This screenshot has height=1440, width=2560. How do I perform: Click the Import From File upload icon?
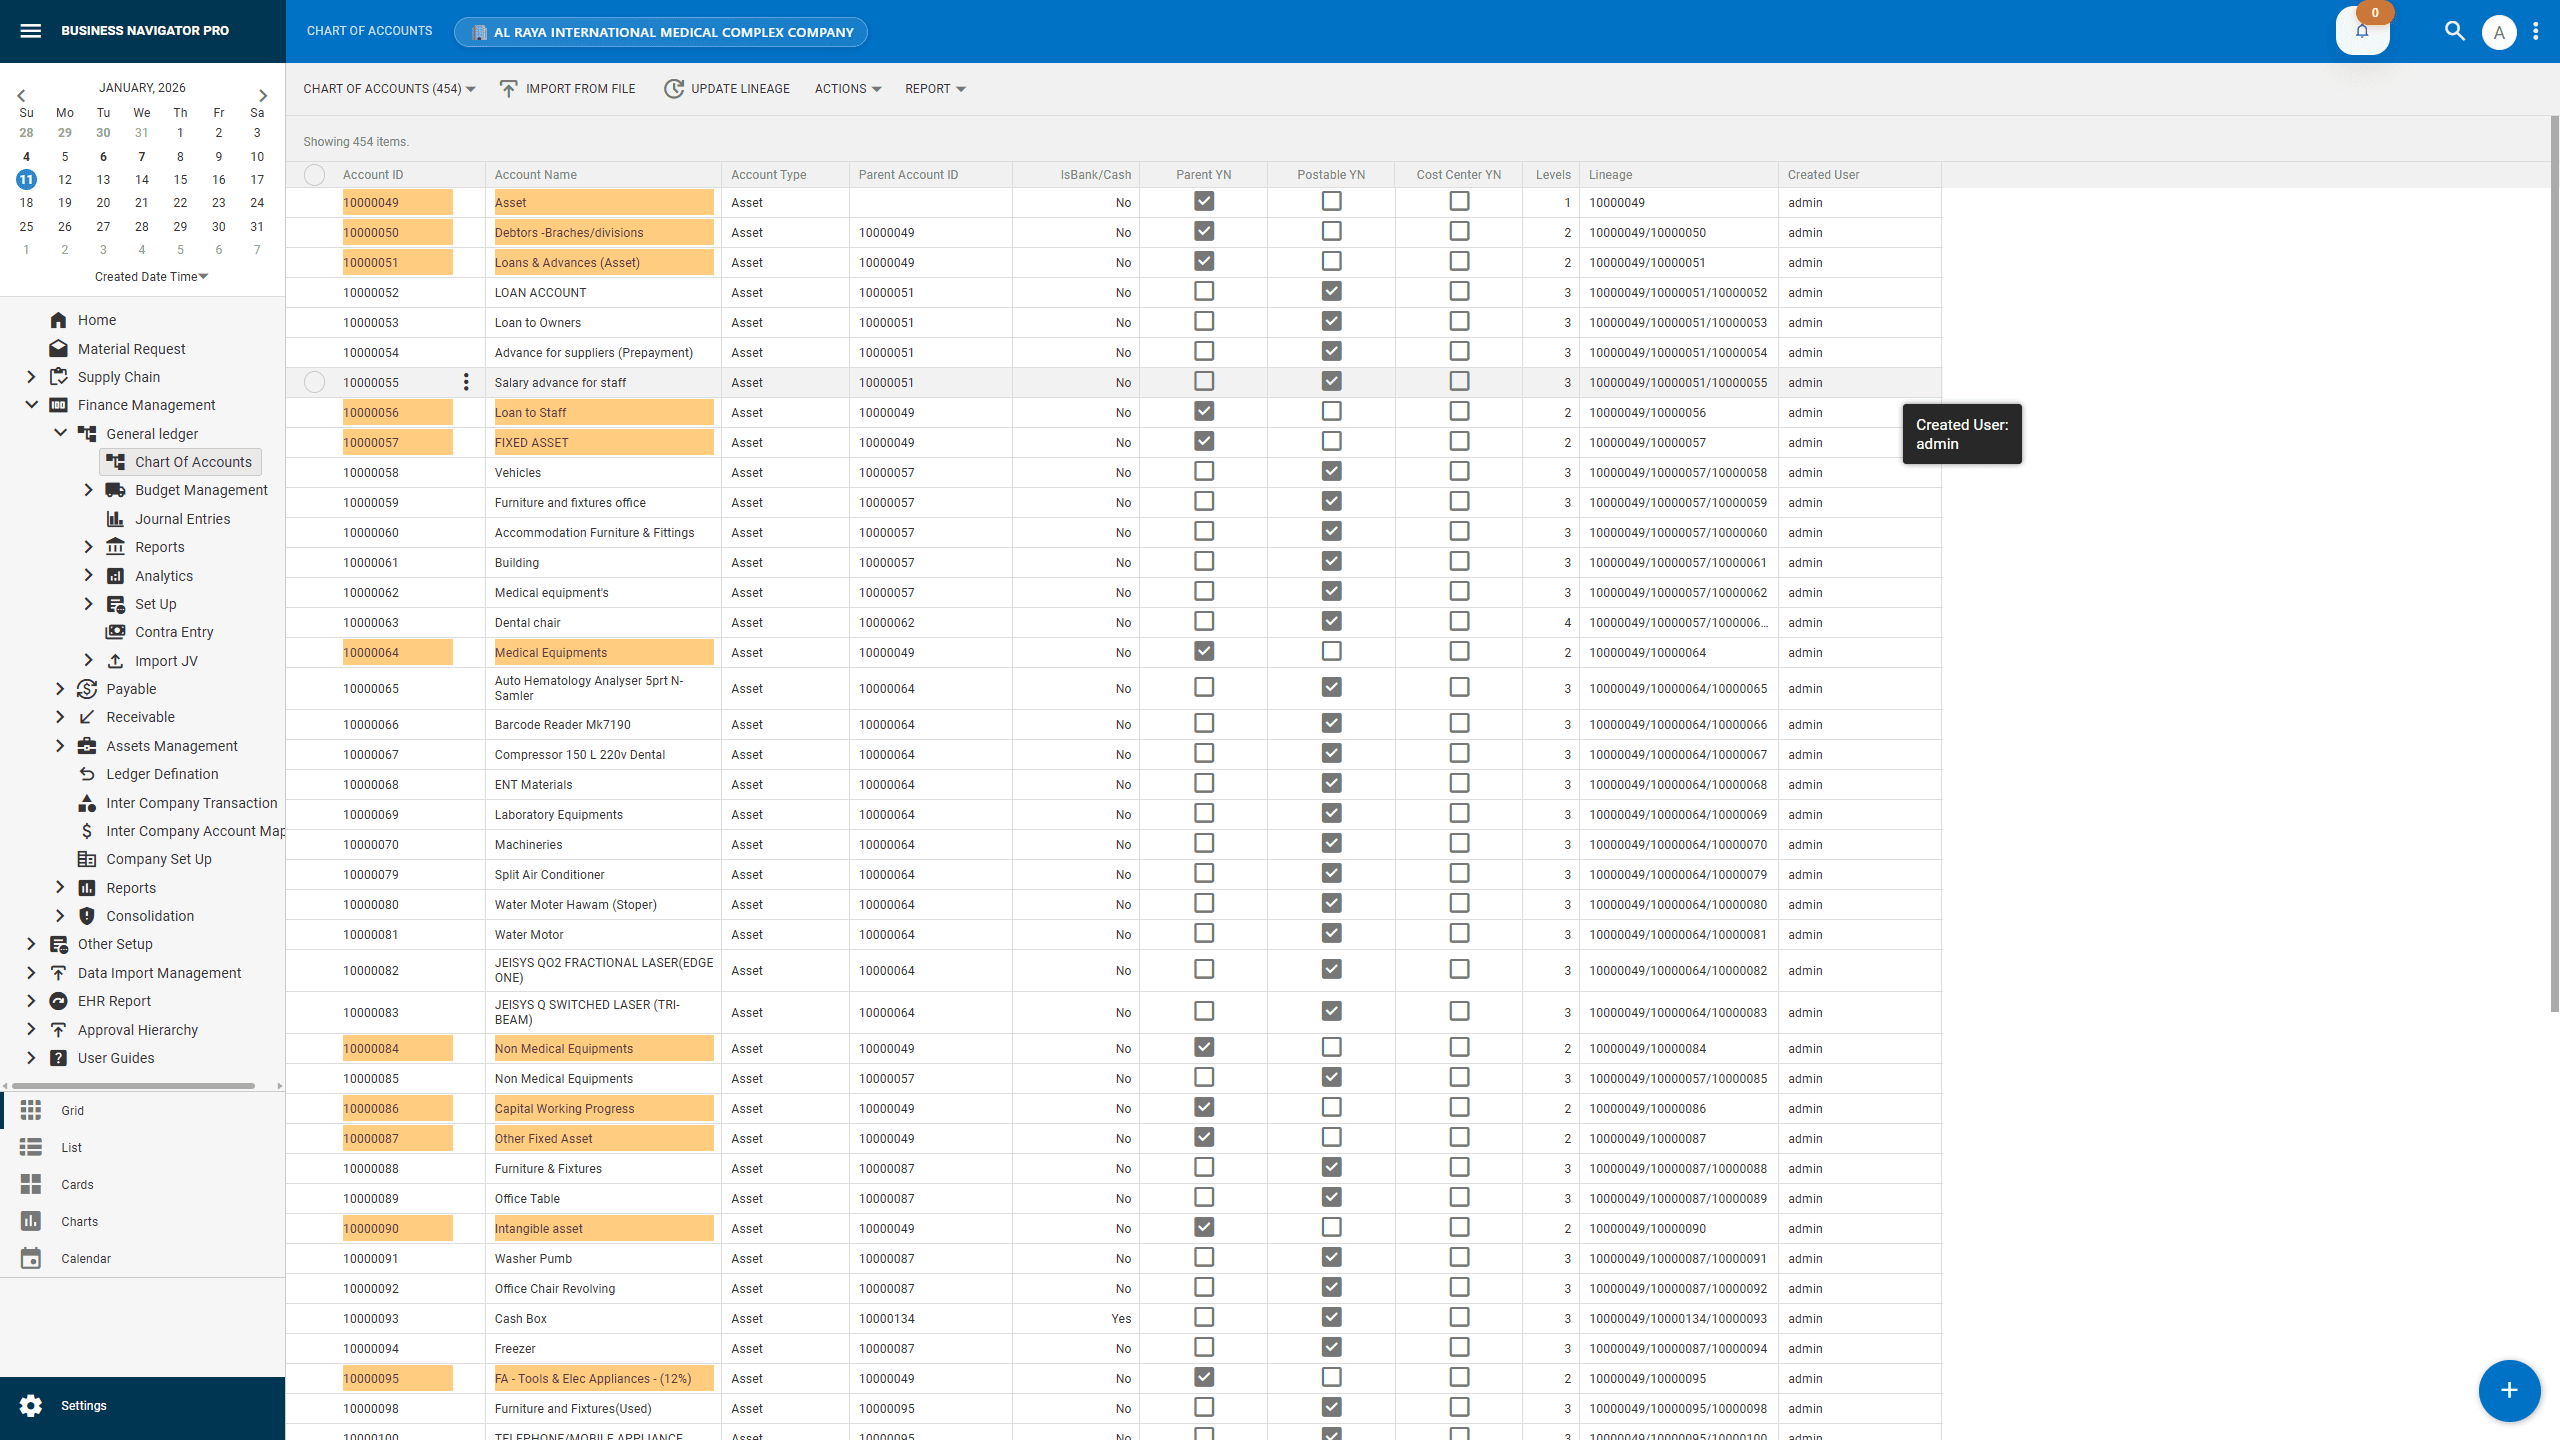point(509,88)
